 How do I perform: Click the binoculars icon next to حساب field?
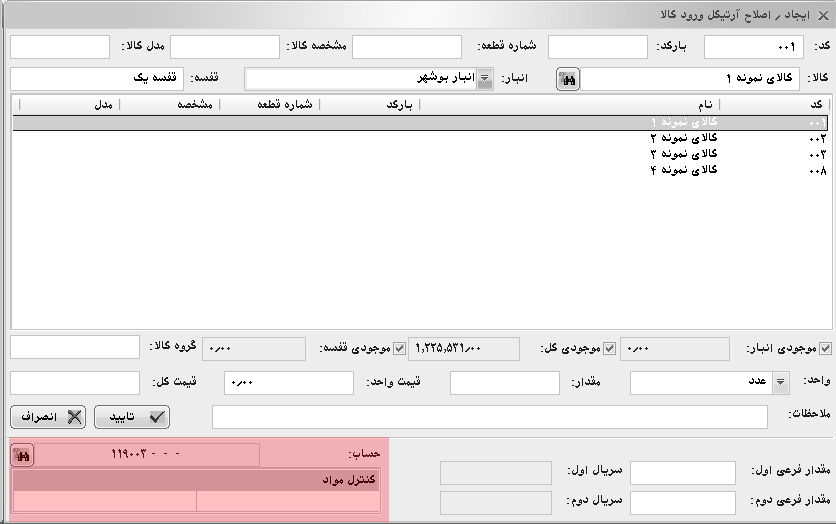22,455
